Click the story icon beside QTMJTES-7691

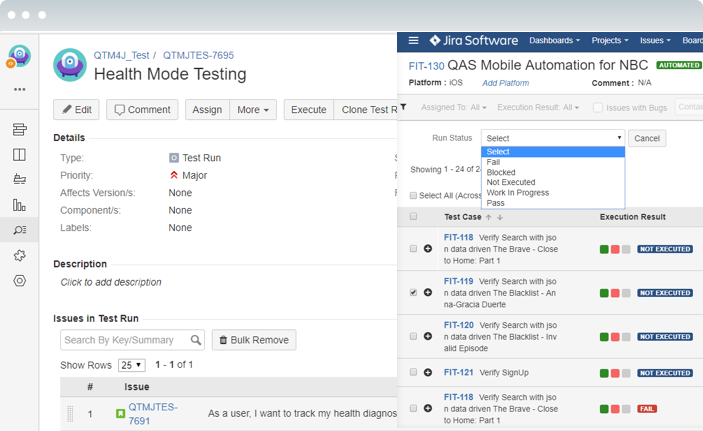pos(120,414)
